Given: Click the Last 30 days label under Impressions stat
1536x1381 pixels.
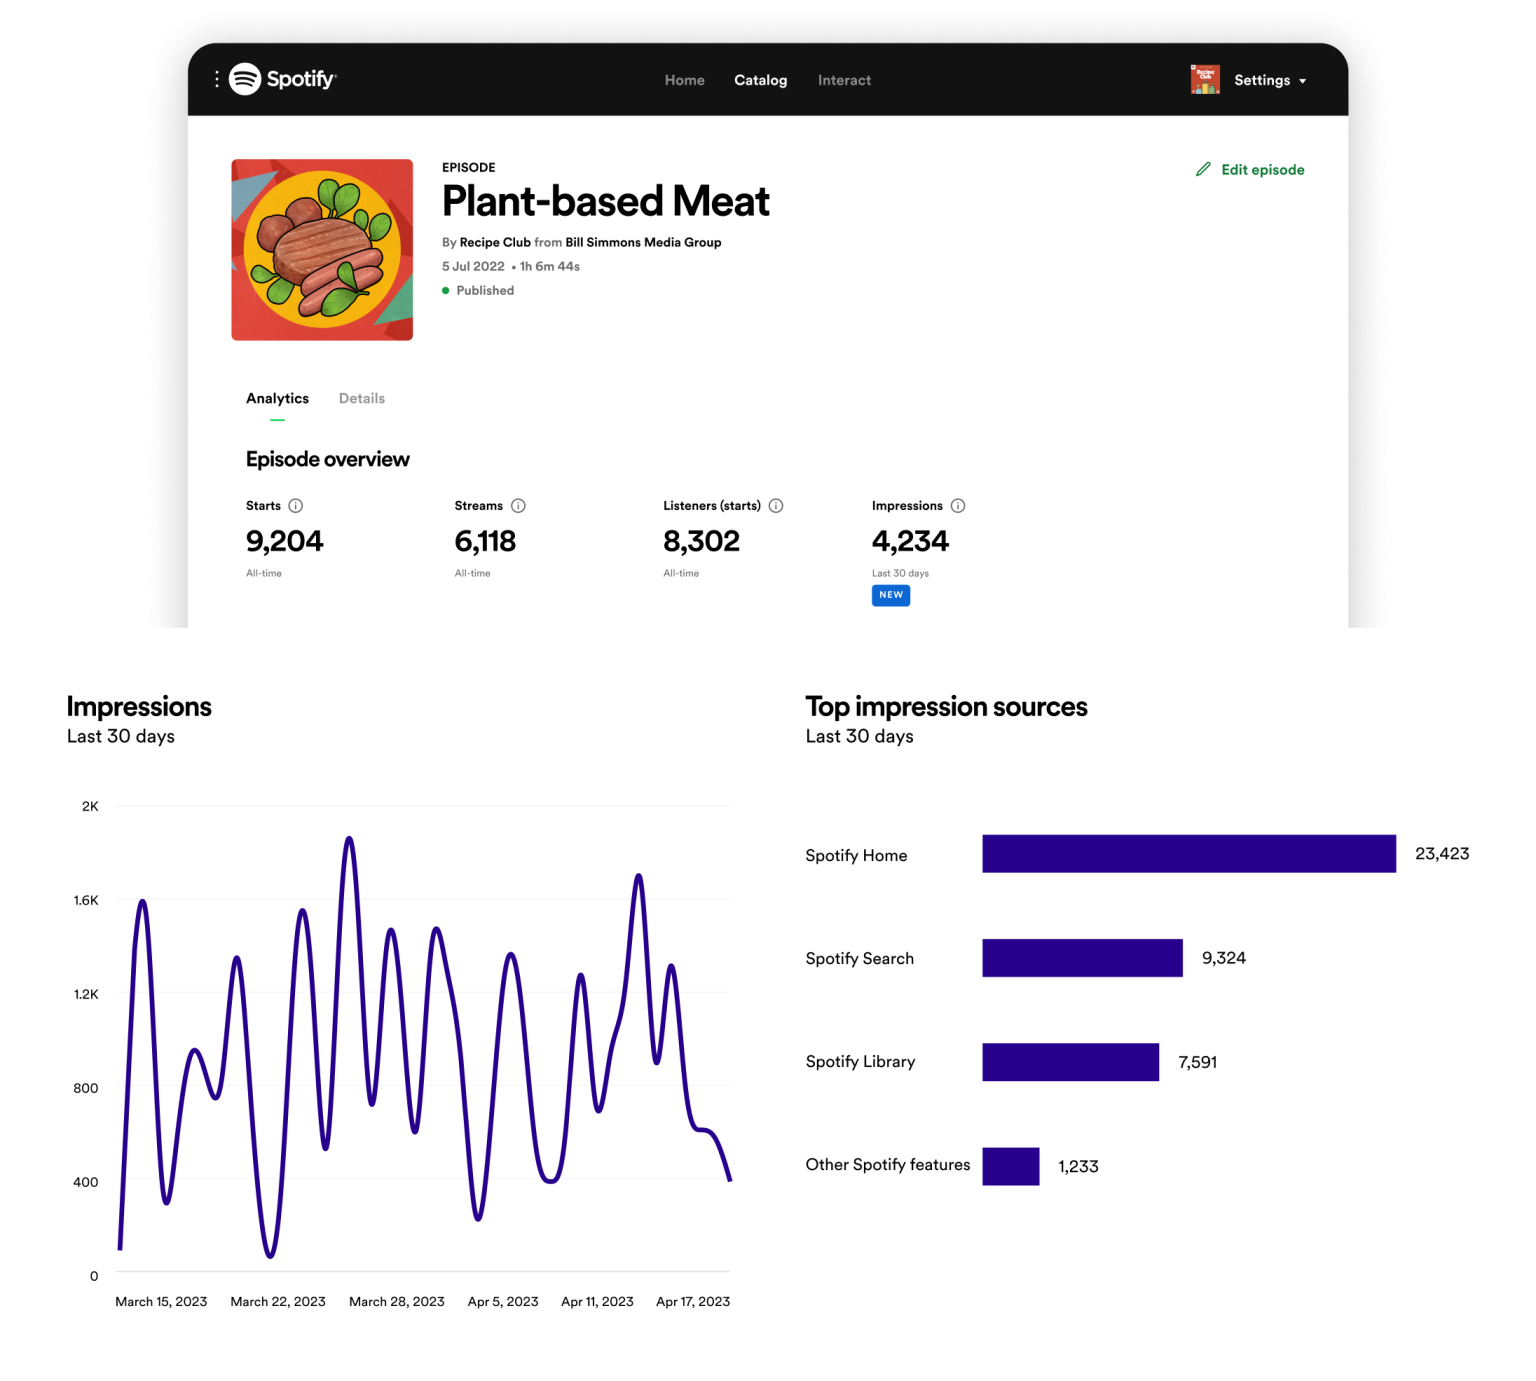Looking at the screenshot, I should click(900, 573).
